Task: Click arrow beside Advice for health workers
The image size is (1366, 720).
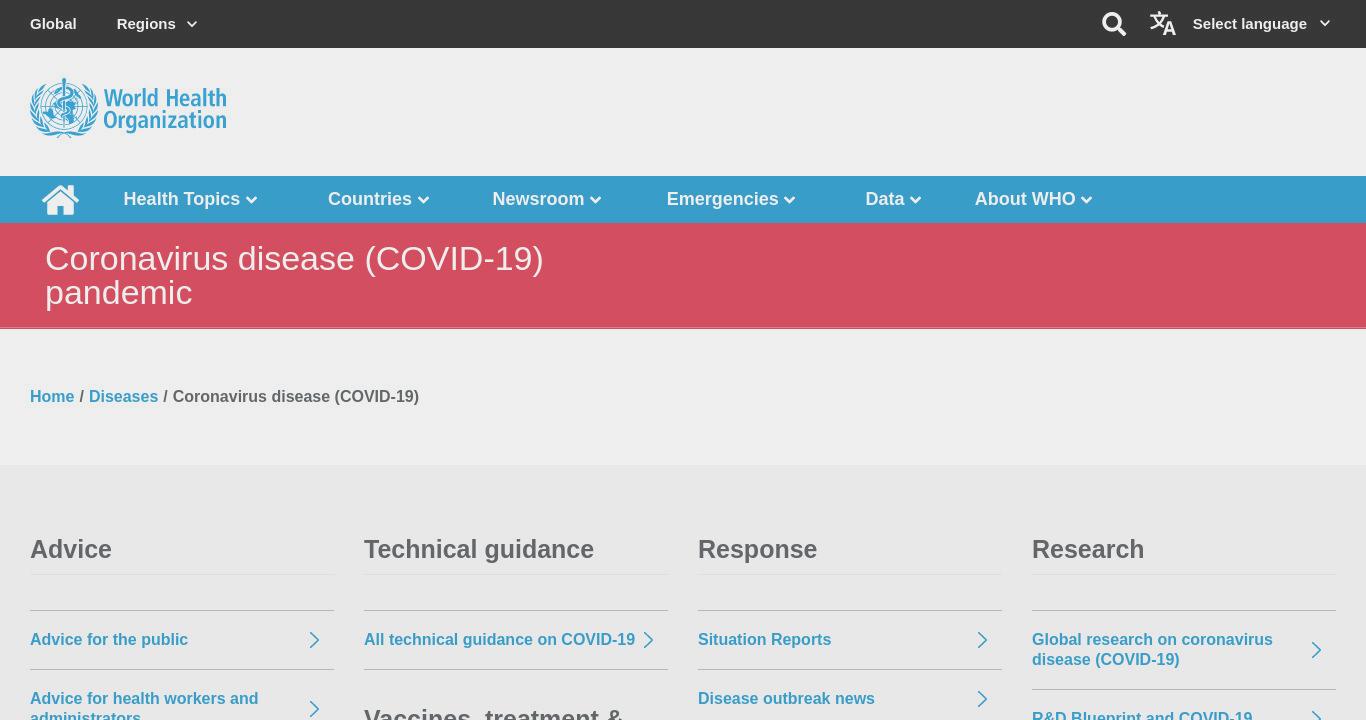Action: tap(314, 709)
